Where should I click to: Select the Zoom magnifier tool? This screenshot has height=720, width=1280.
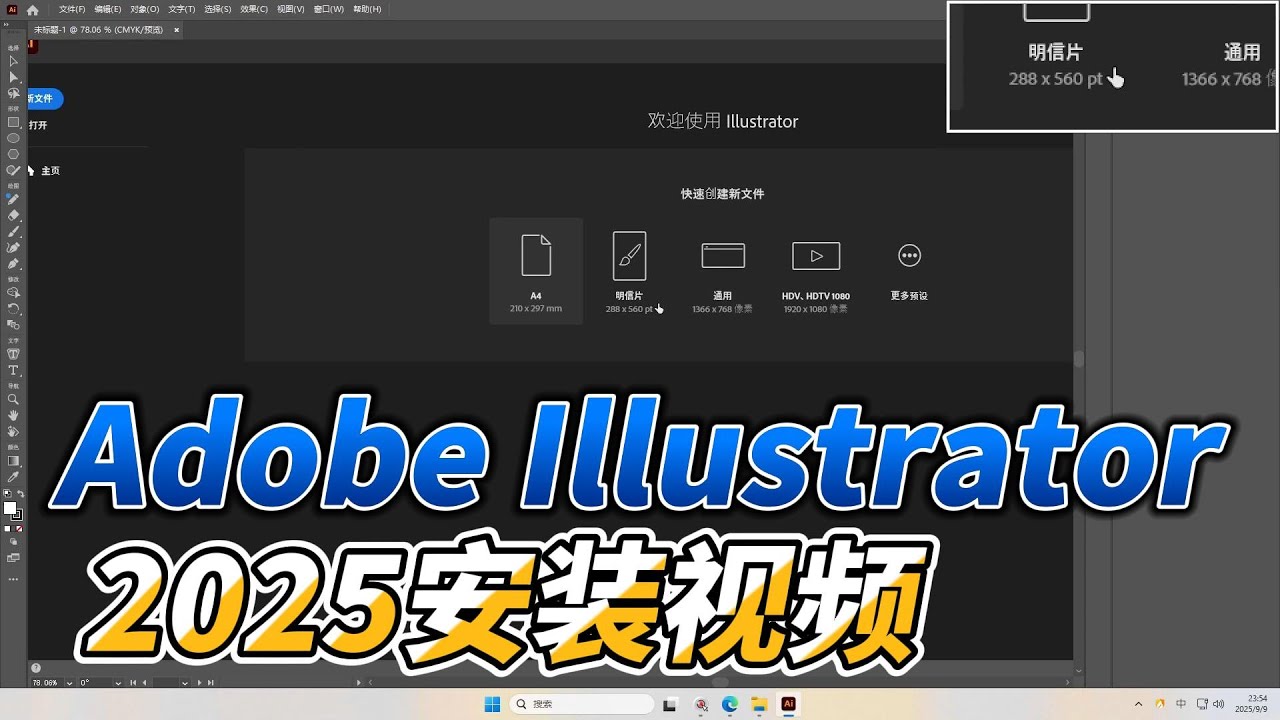[13, 399]
